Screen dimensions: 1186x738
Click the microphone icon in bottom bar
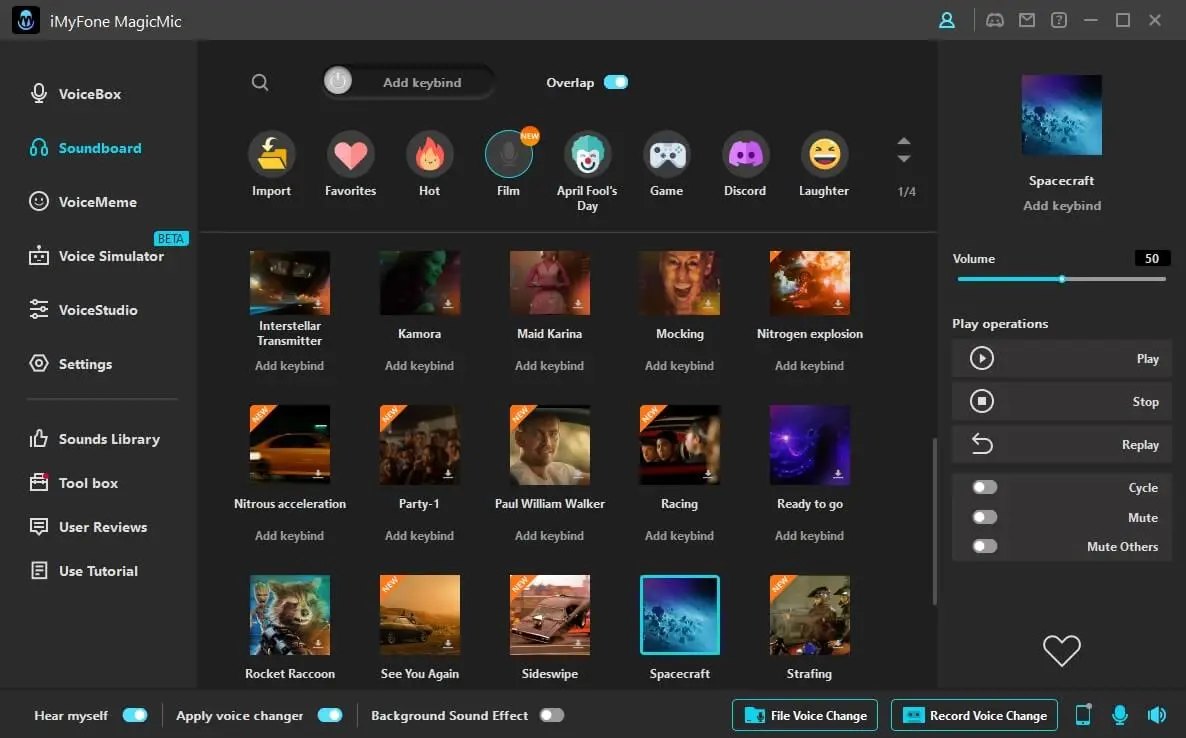[1120, 715]
